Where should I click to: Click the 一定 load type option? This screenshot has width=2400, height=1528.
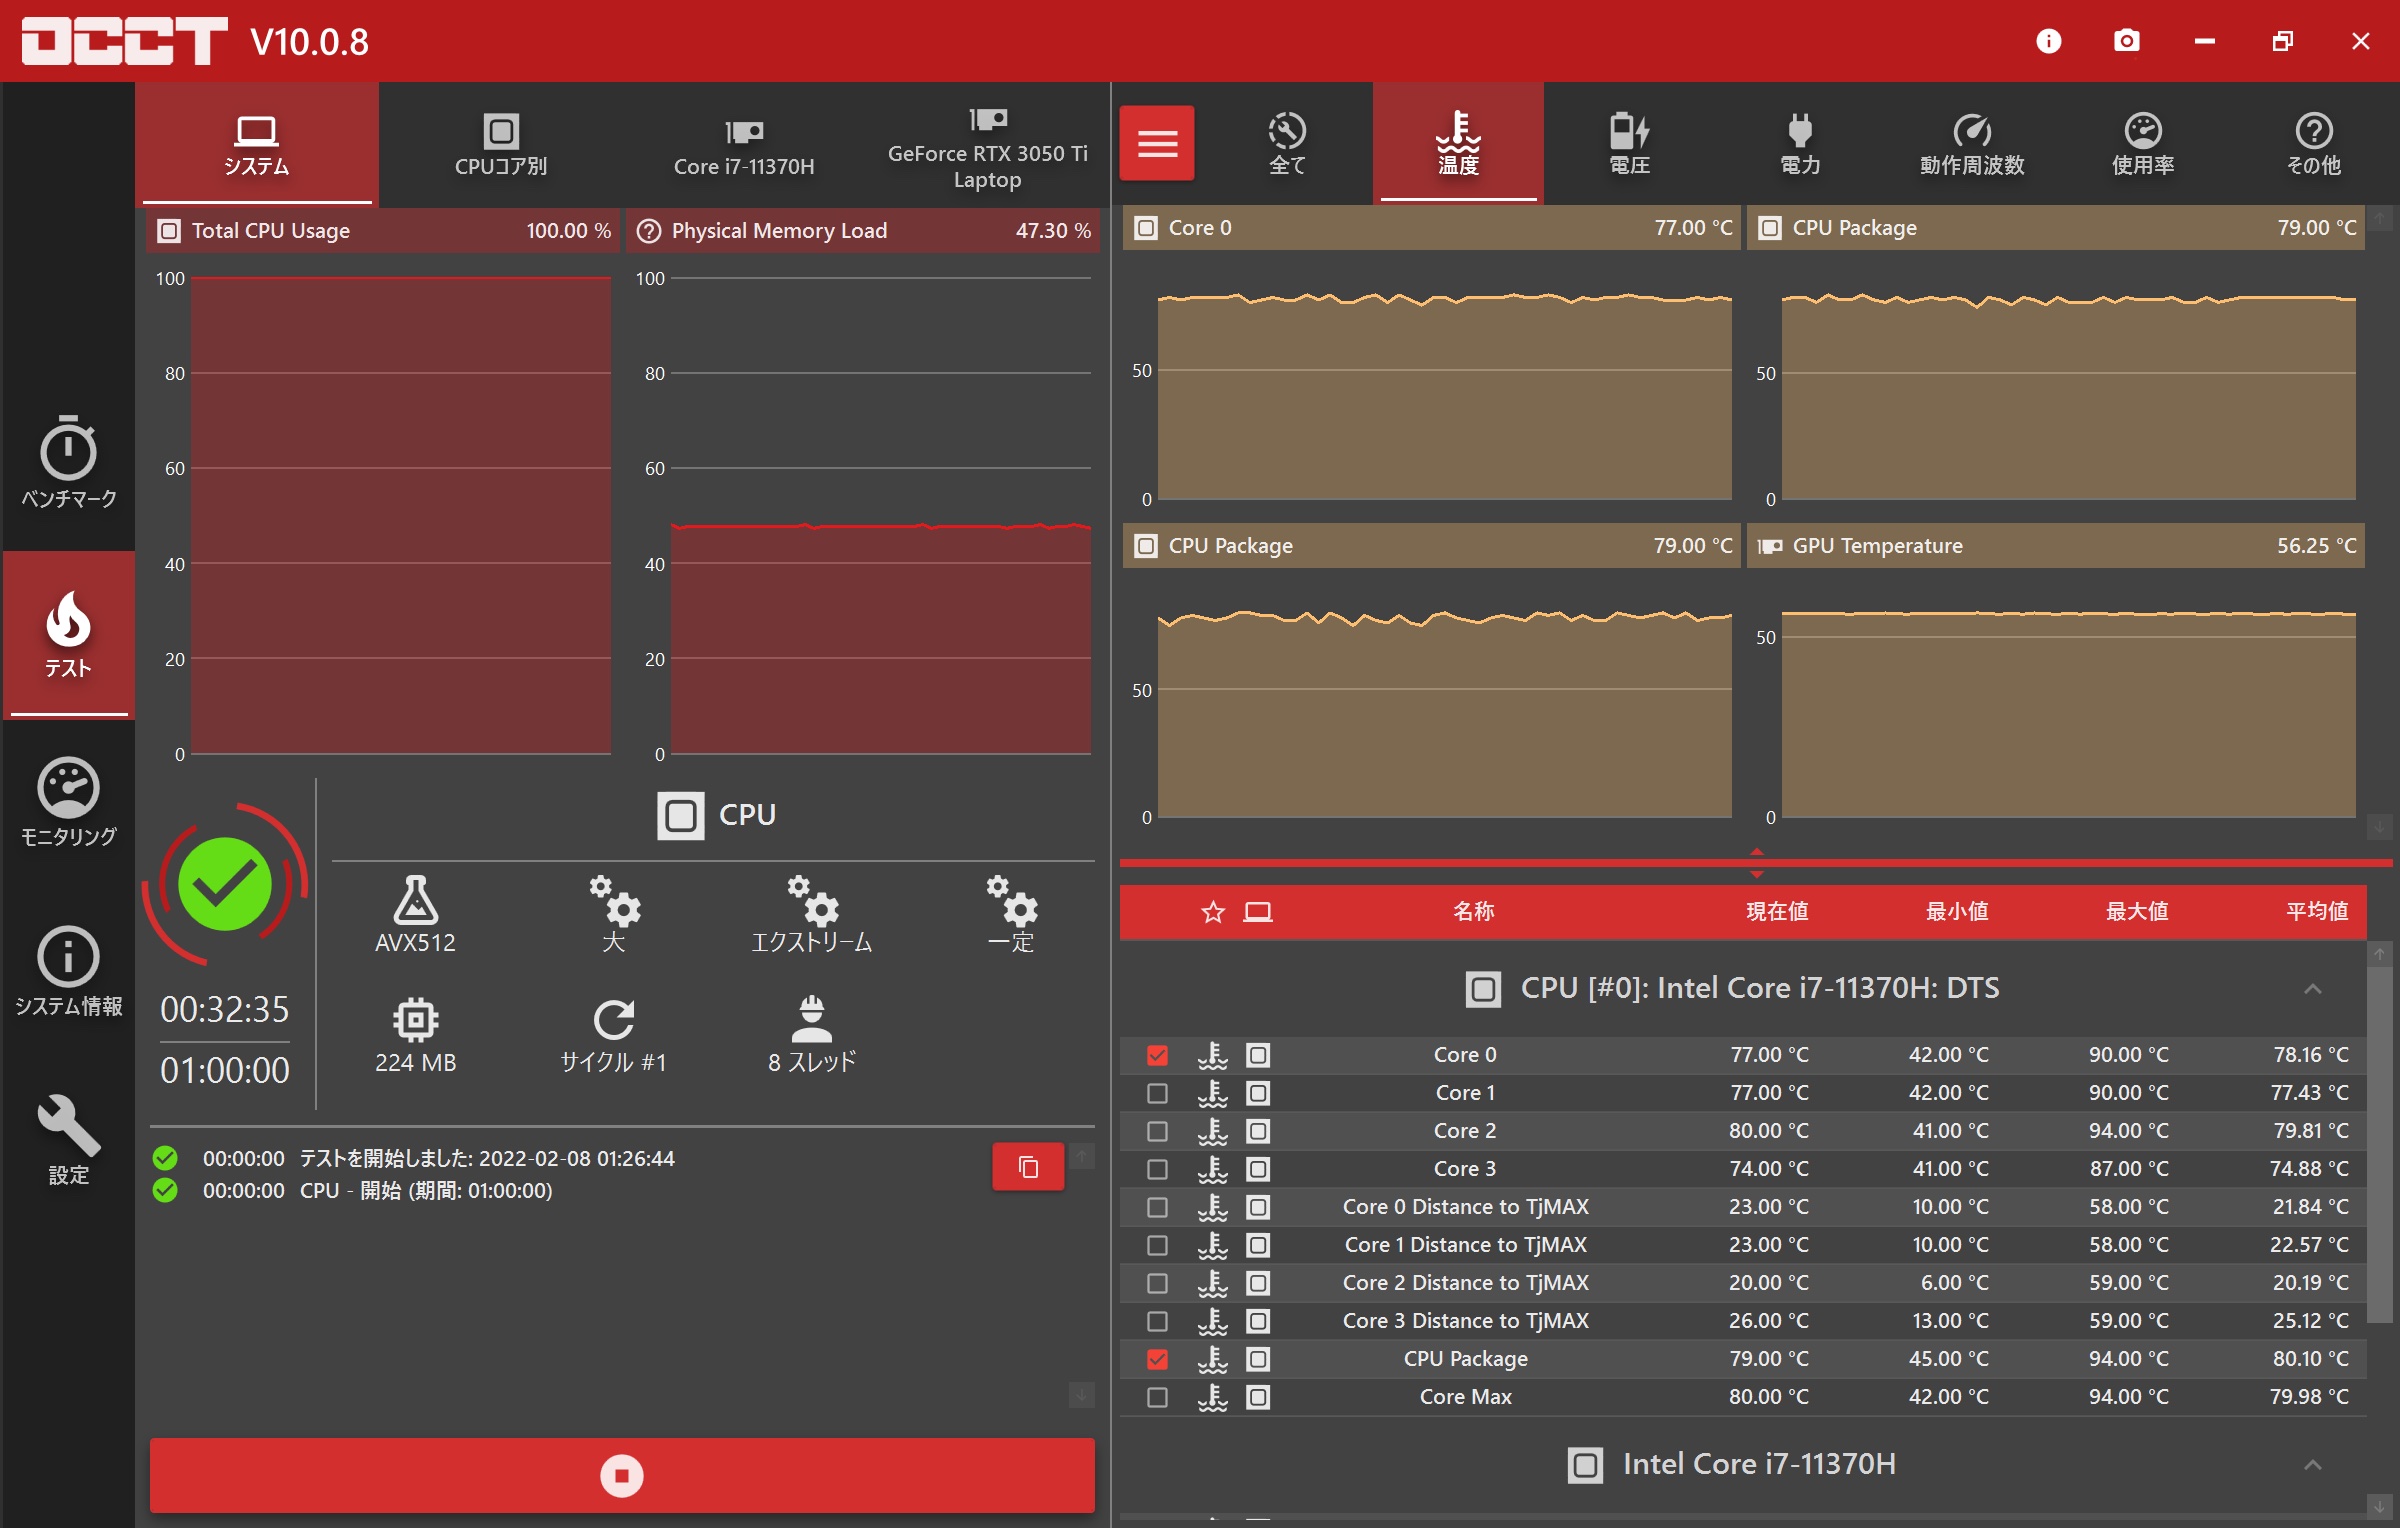(x=1010, y=914)
